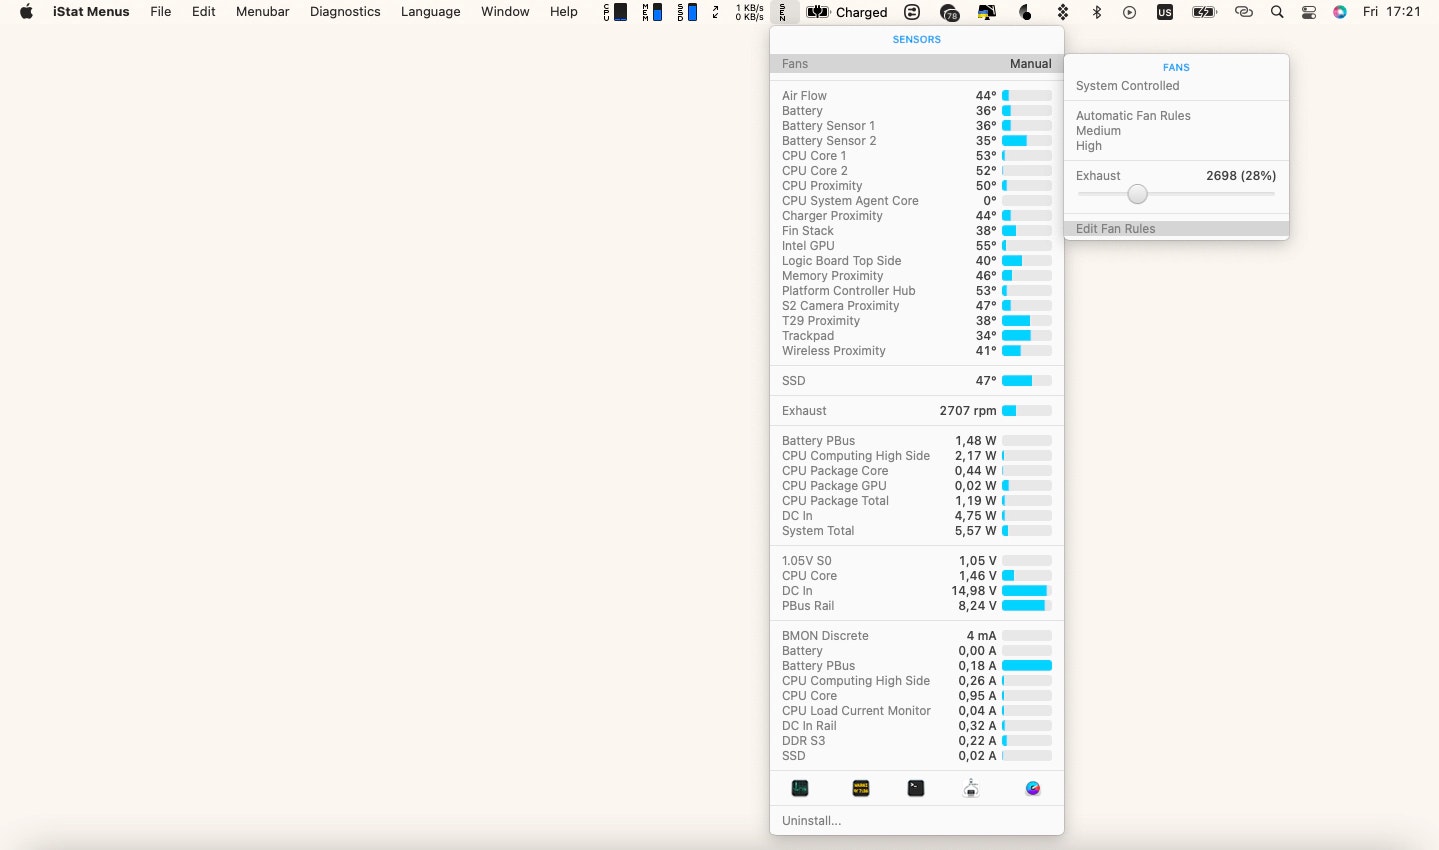Click the network 1 KB/s menu bar item
This screenshot has height=850, width=1439.
tap(750, 12)
